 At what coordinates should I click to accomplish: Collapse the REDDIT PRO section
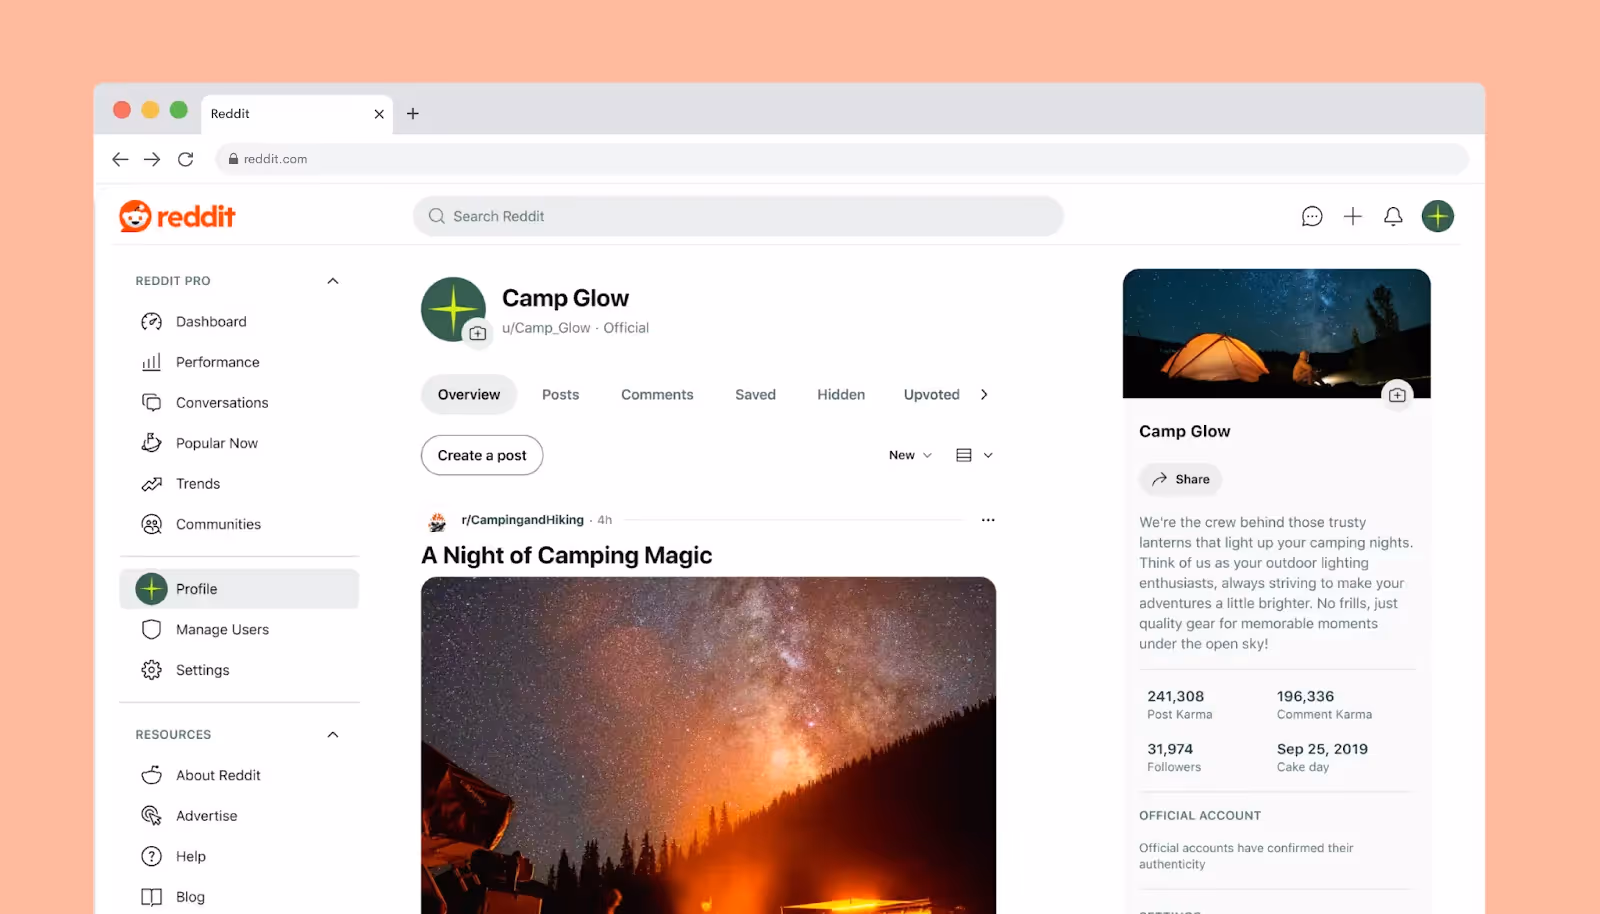pos(332,280)
